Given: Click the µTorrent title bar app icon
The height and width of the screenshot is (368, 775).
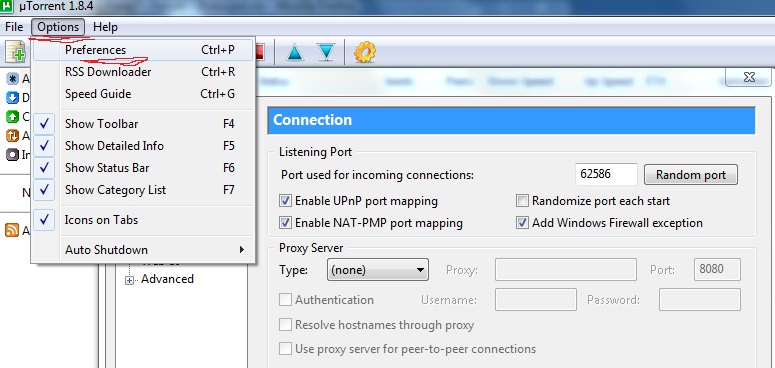Looking at the screenshot, I should click(7, 7).
